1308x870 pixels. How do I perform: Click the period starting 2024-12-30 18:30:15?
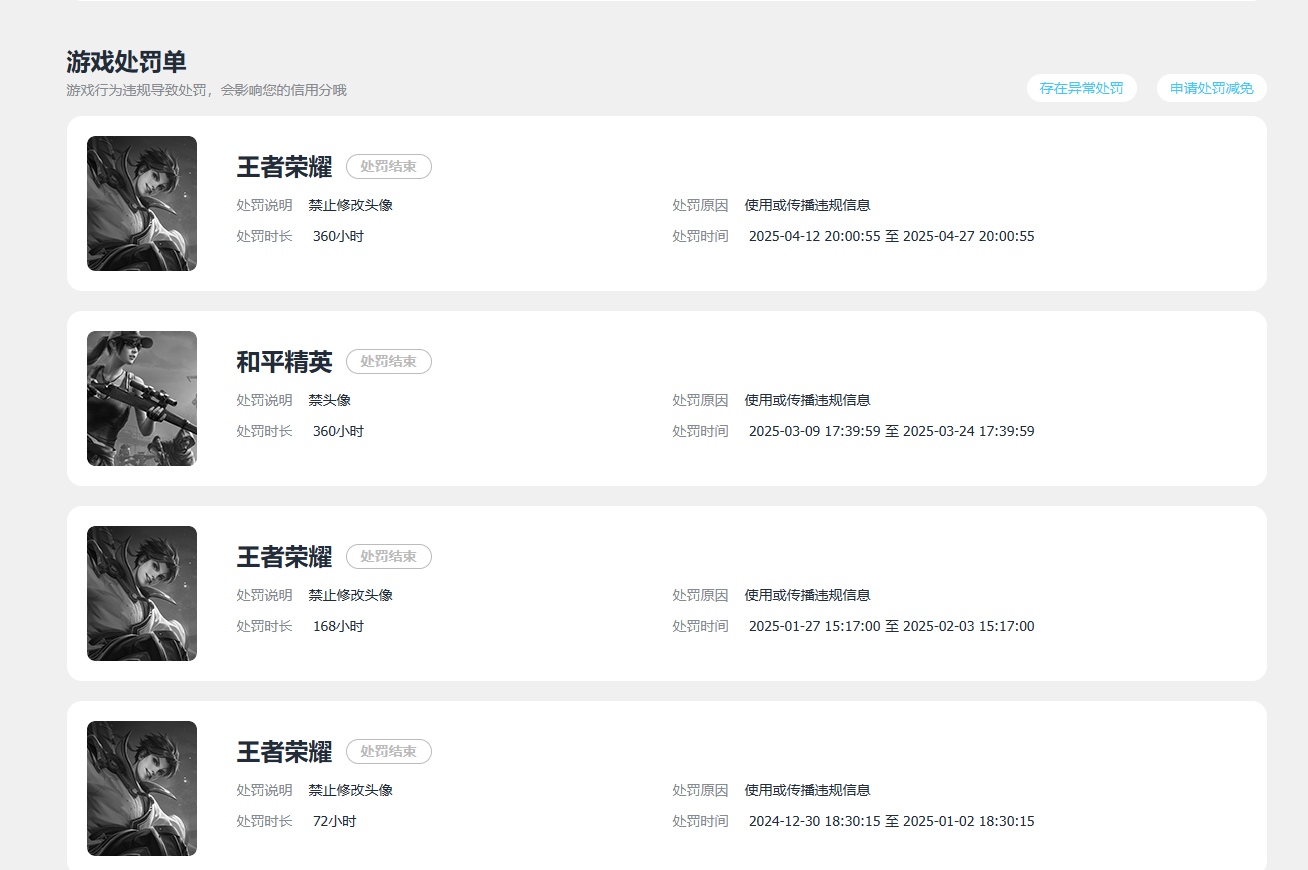[x=892, y=821]
